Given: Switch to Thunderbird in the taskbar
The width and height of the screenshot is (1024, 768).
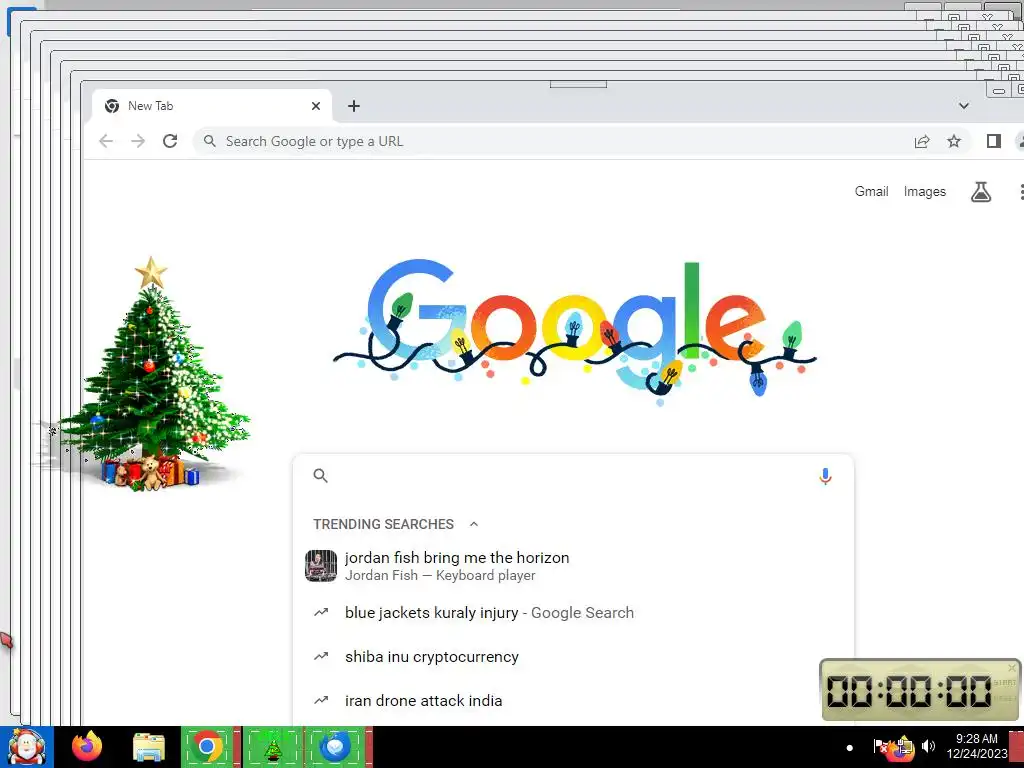Looking at the screenshot, I should 336,747.
